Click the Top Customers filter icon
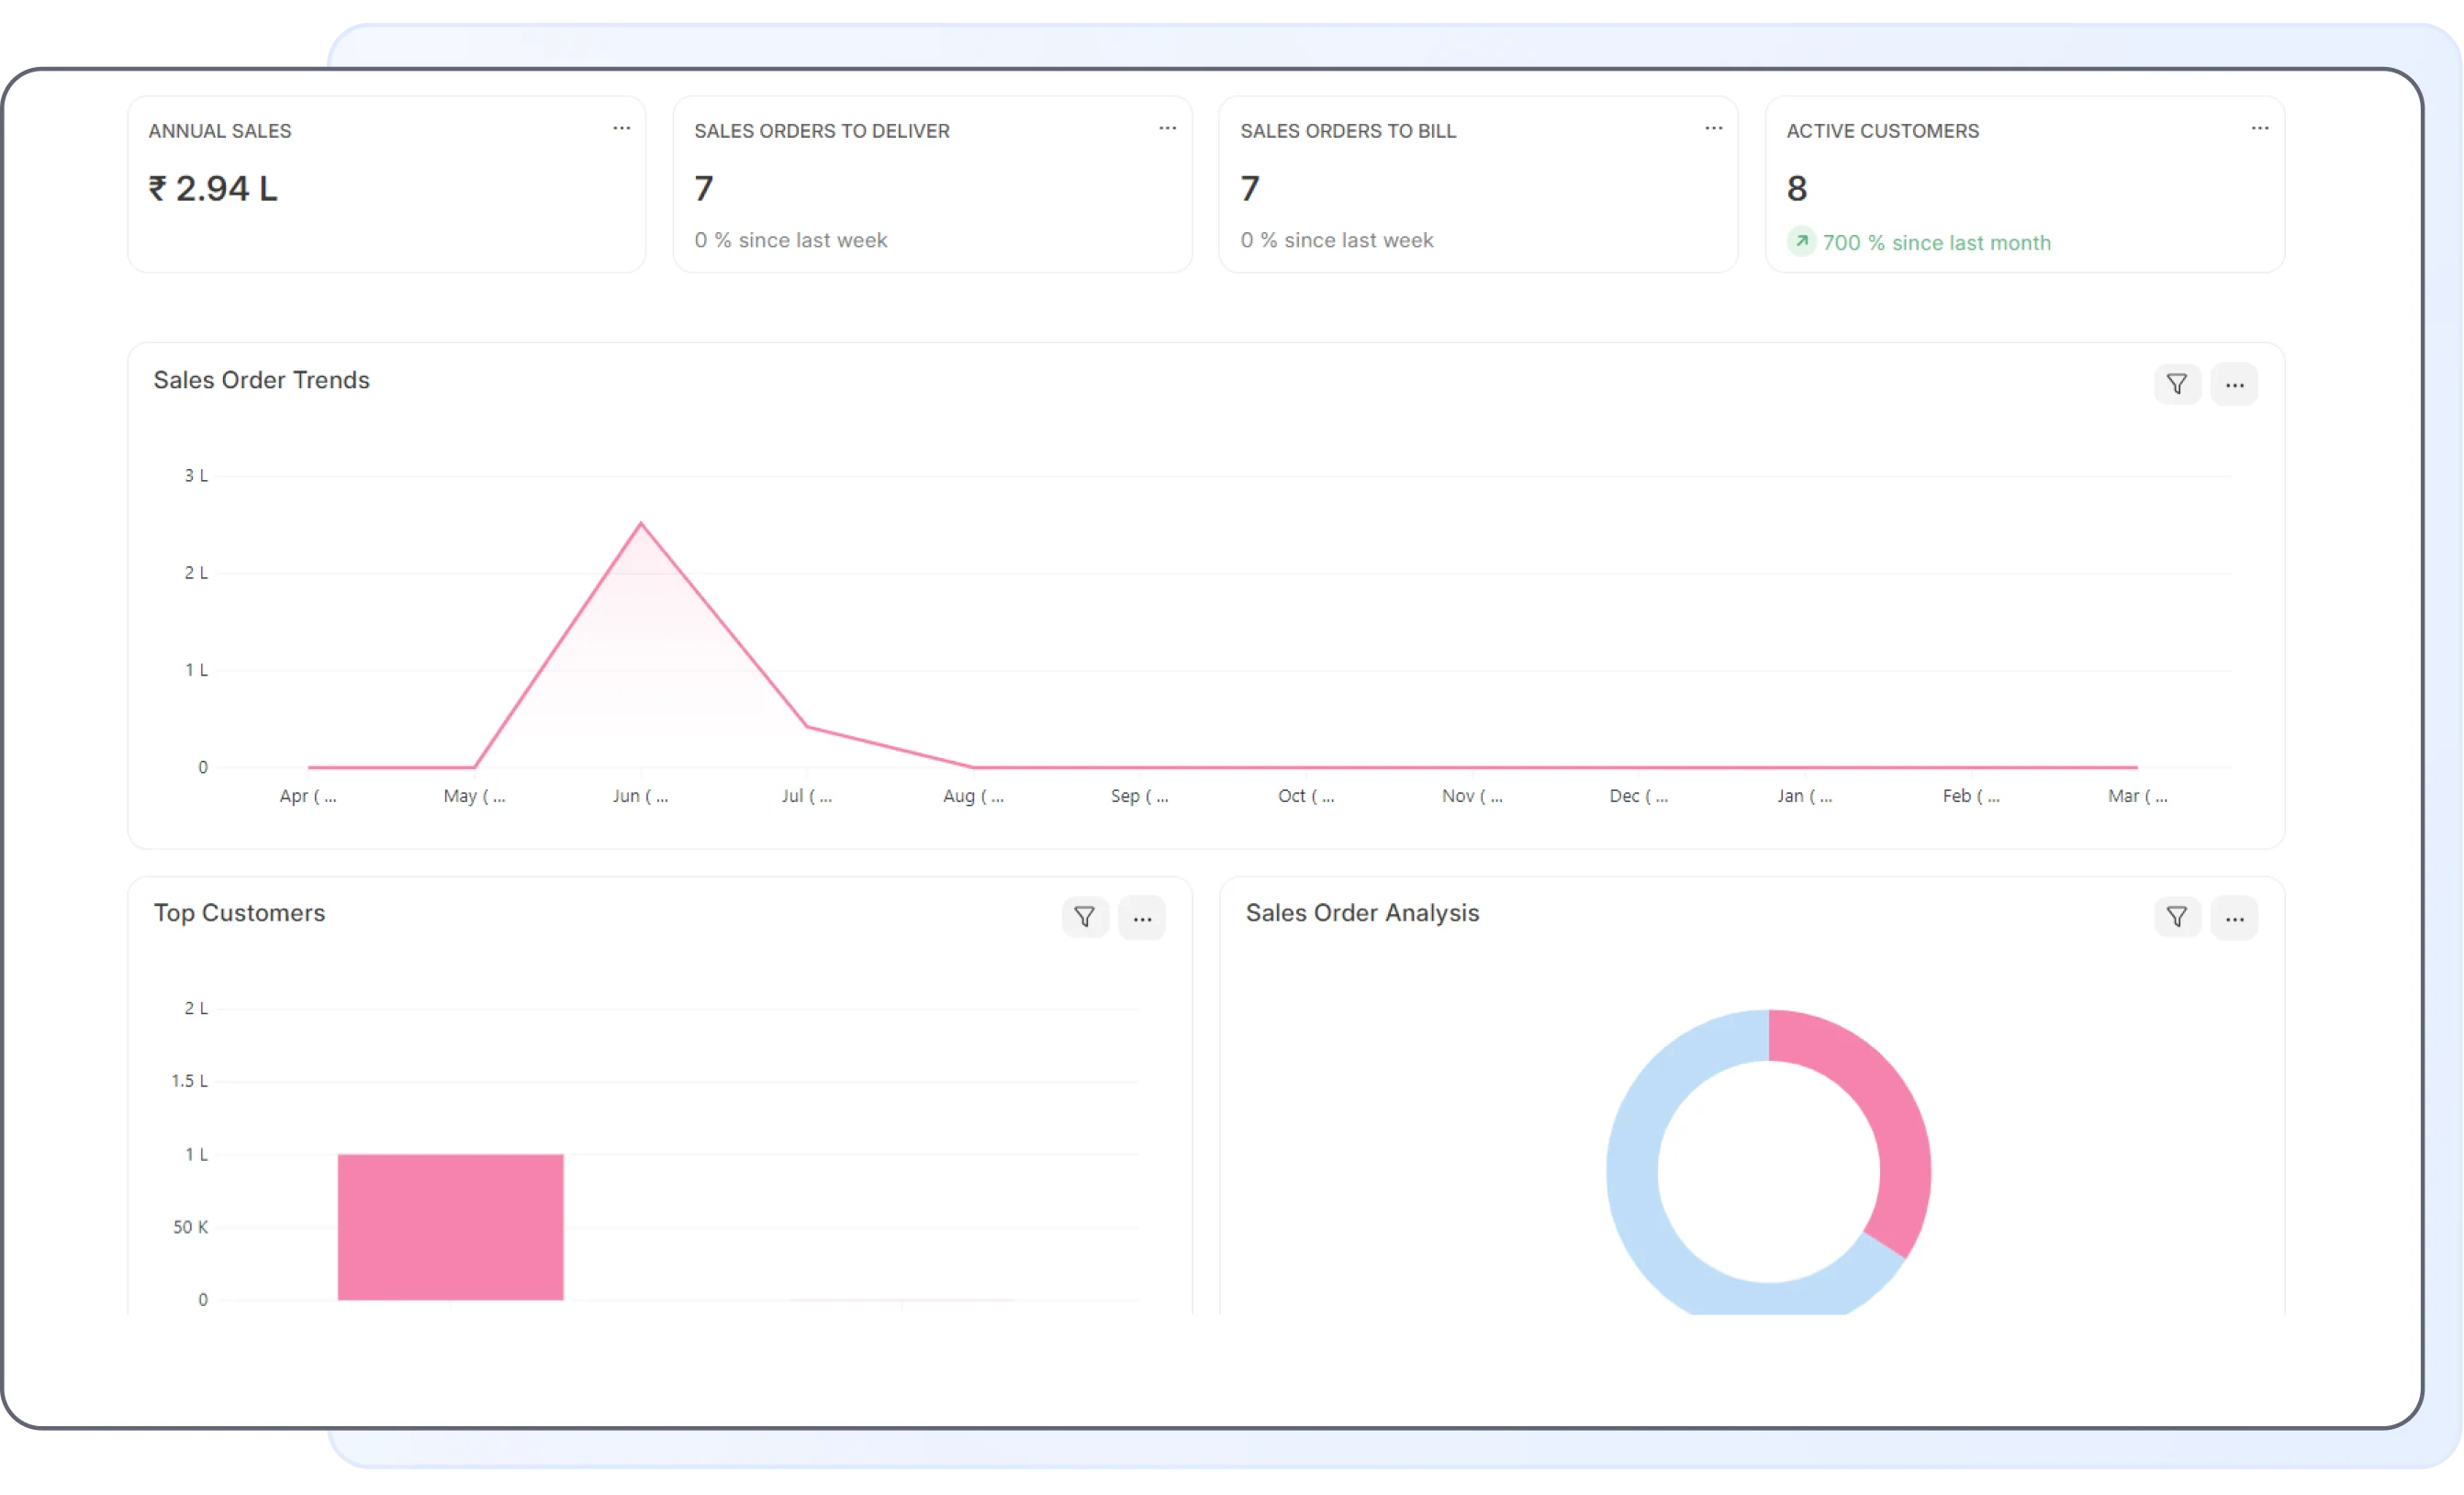The height and width of the screenshot is (1495, 2464). (1084, 917)
